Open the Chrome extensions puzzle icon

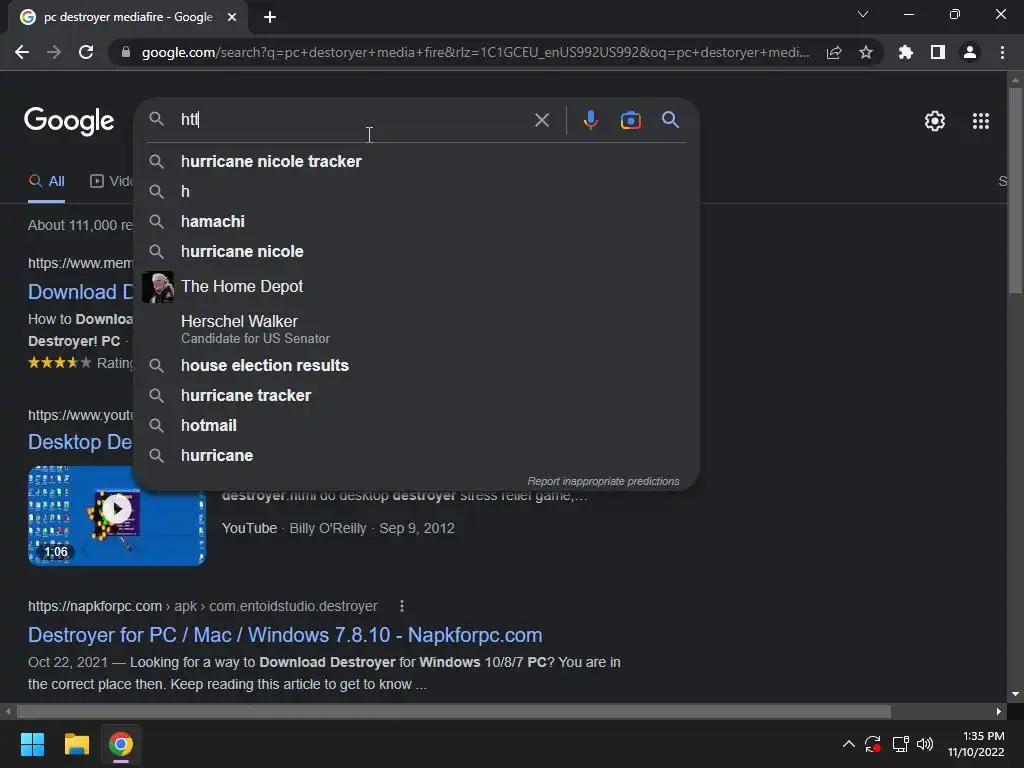[906, 52]
